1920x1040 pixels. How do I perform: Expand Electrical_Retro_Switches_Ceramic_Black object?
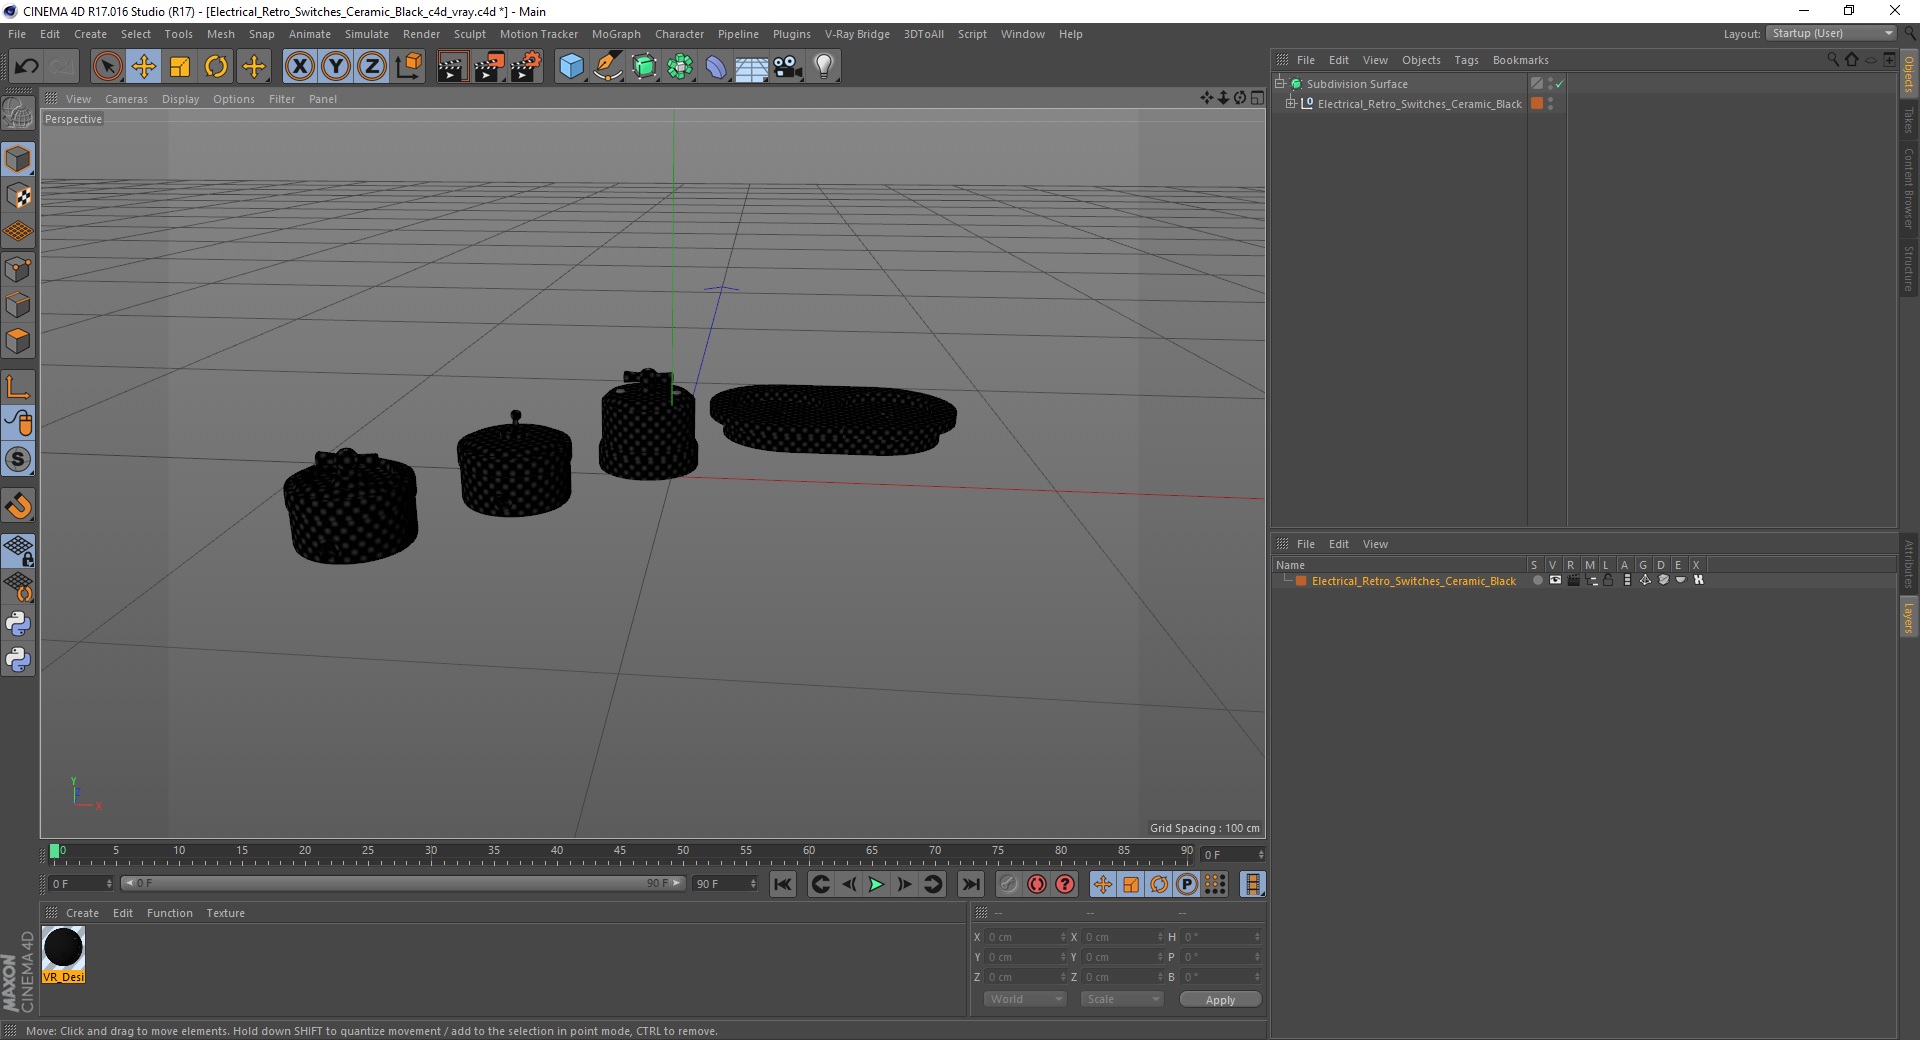pos(1291,103)
